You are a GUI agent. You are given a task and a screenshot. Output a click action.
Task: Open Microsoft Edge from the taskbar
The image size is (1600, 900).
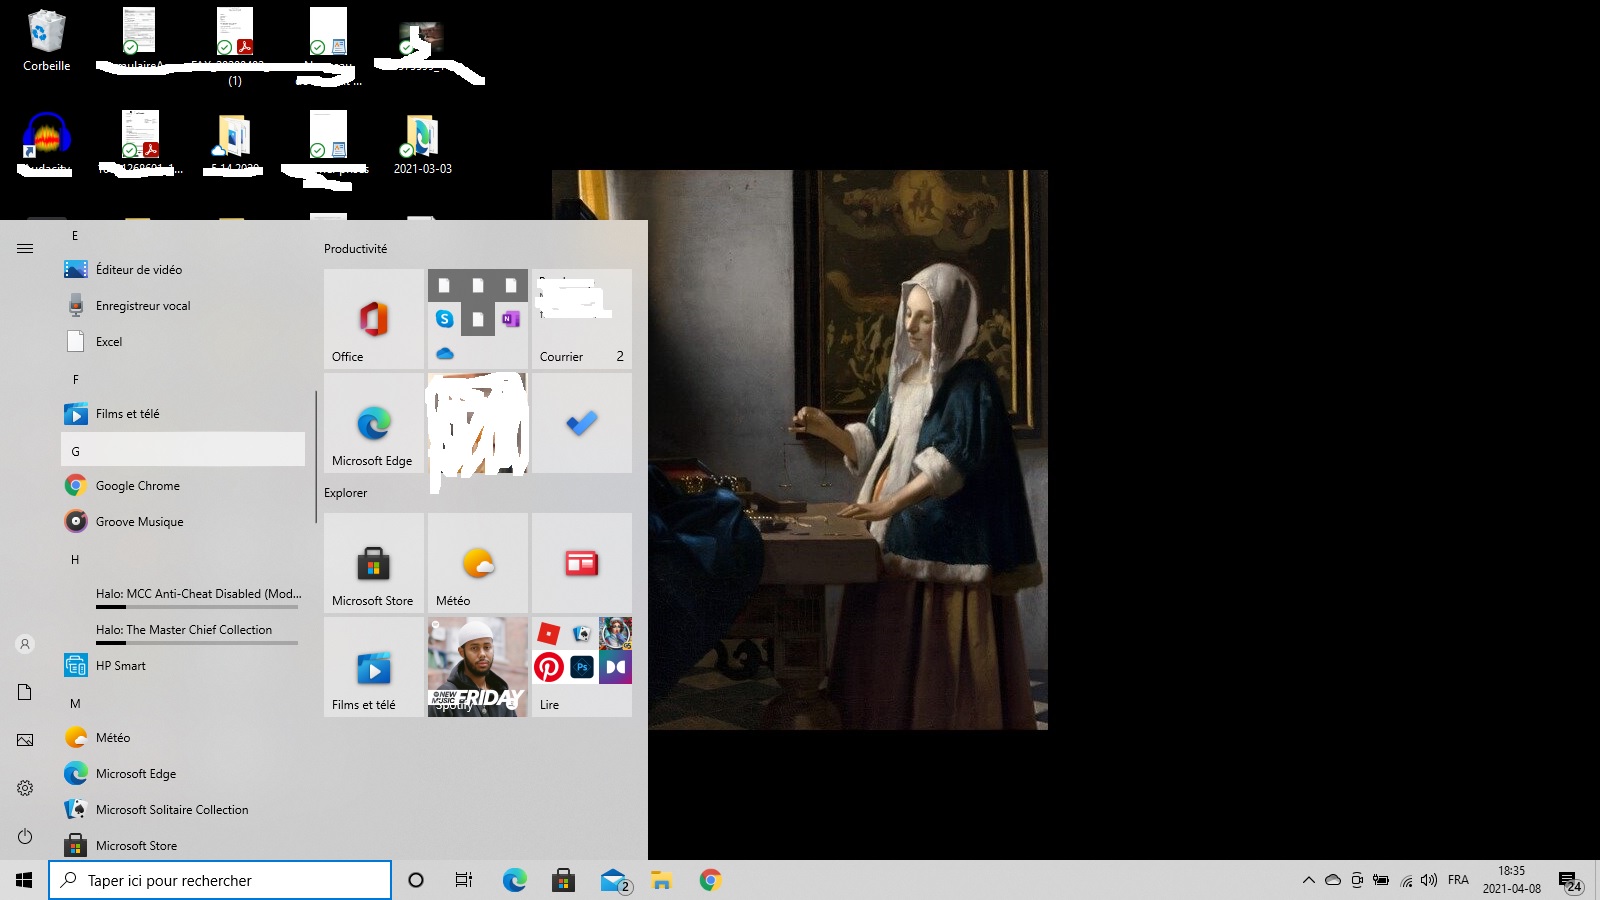click(x=514, y=880)
